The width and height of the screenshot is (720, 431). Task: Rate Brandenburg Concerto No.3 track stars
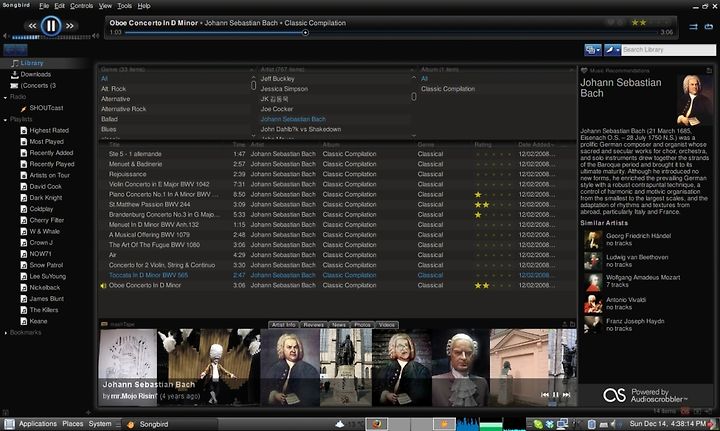494,215
